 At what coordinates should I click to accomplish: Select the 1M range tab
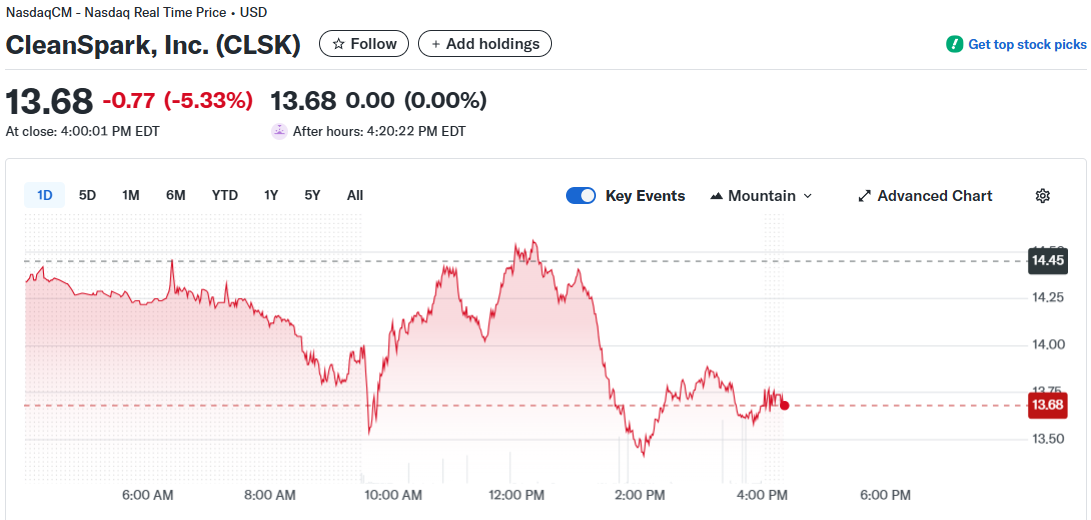point(131,195)
